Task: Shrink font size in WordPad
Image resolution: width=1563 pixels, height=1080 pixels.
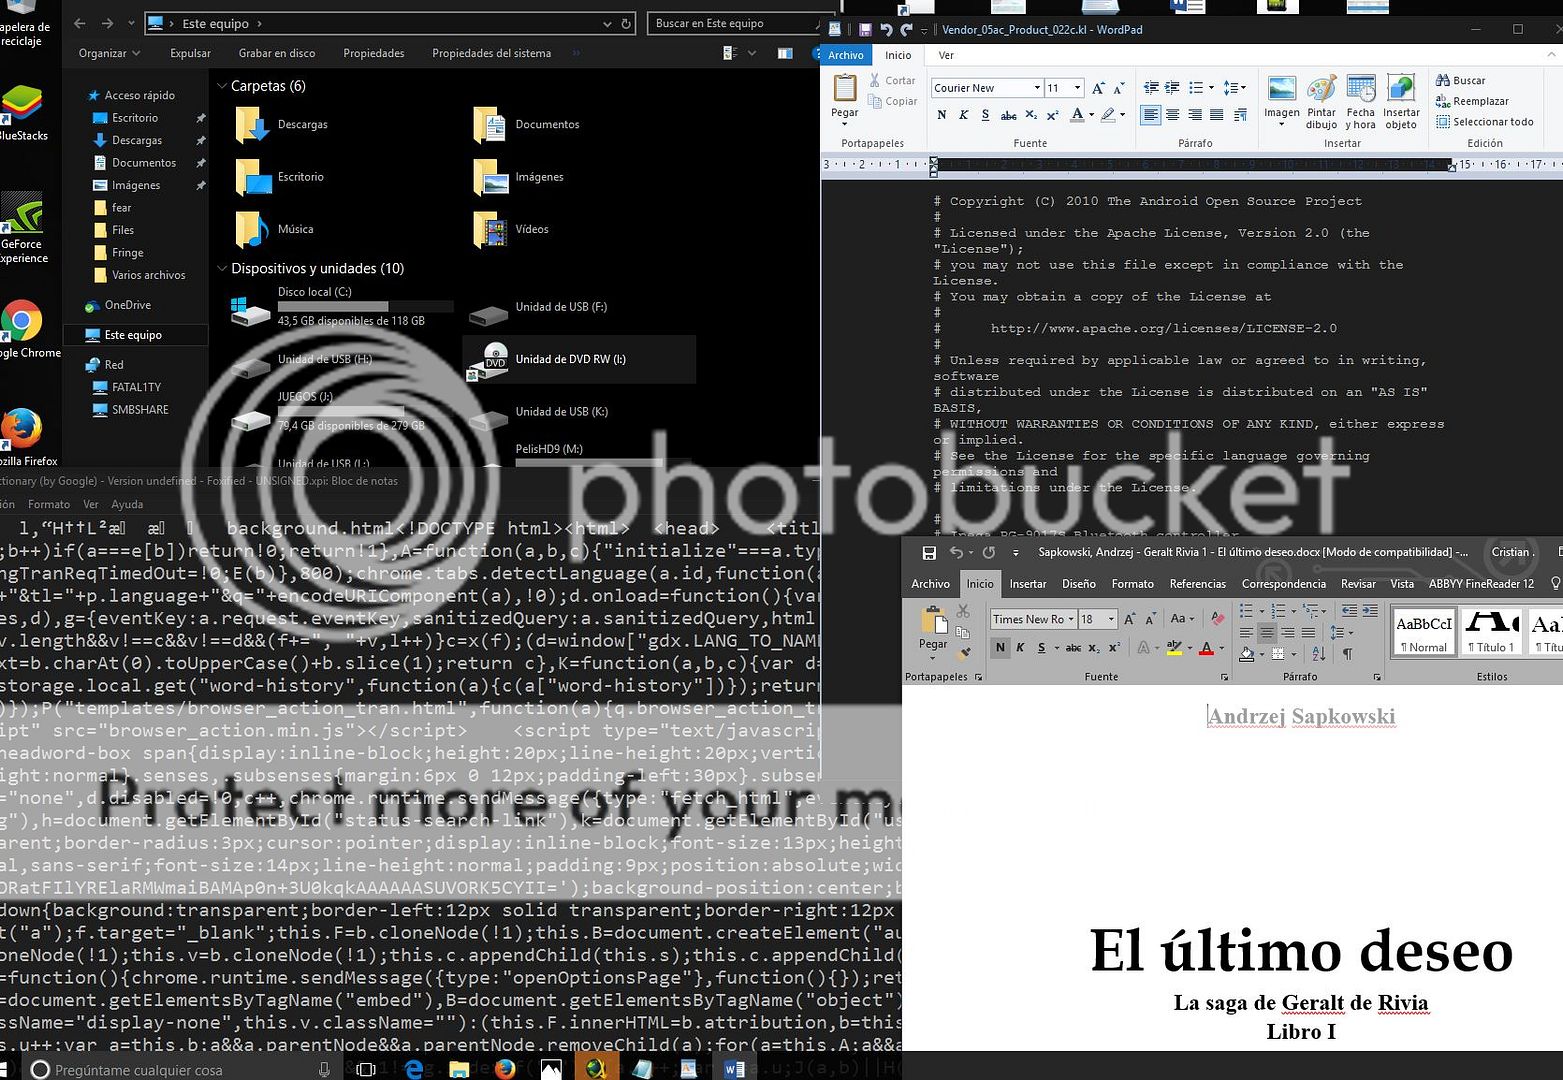Action: tap(1119, 88)
